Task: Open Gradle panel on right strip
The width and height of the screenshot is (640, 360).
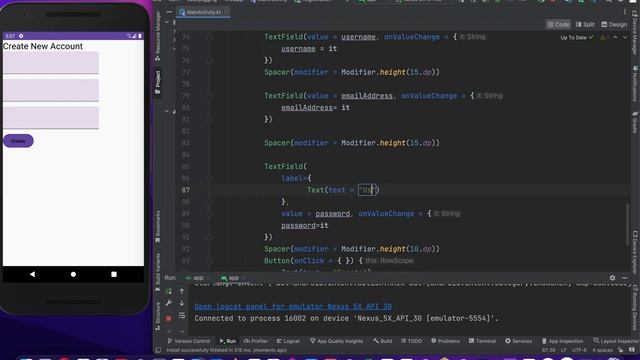Action: pyautogui.click(x=635, y=122)
